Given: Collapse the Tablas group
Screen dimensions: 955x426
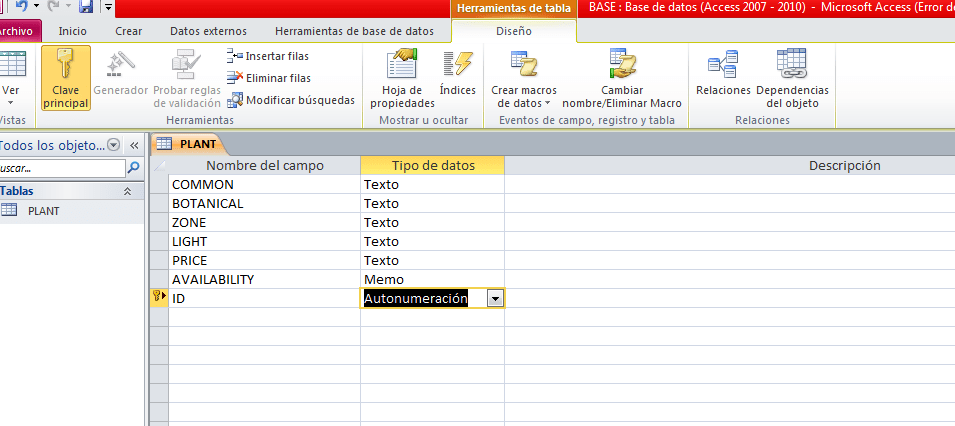Looking at the screenshot, I should [127, 191].
